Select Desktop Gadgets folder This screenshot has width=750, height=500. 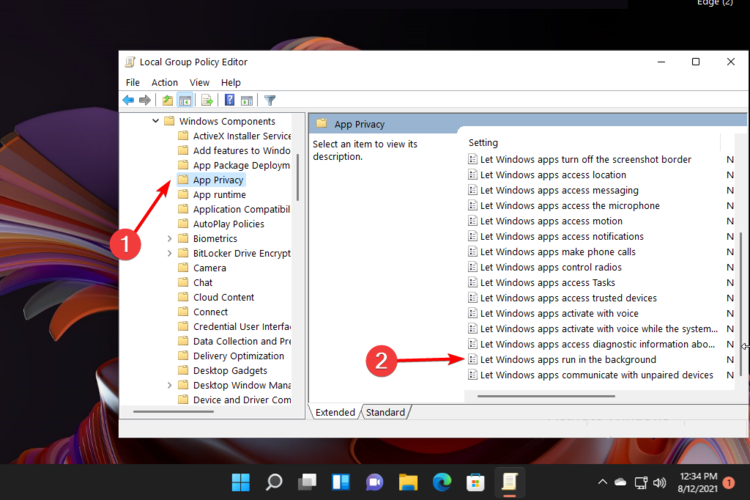(230, 370)
